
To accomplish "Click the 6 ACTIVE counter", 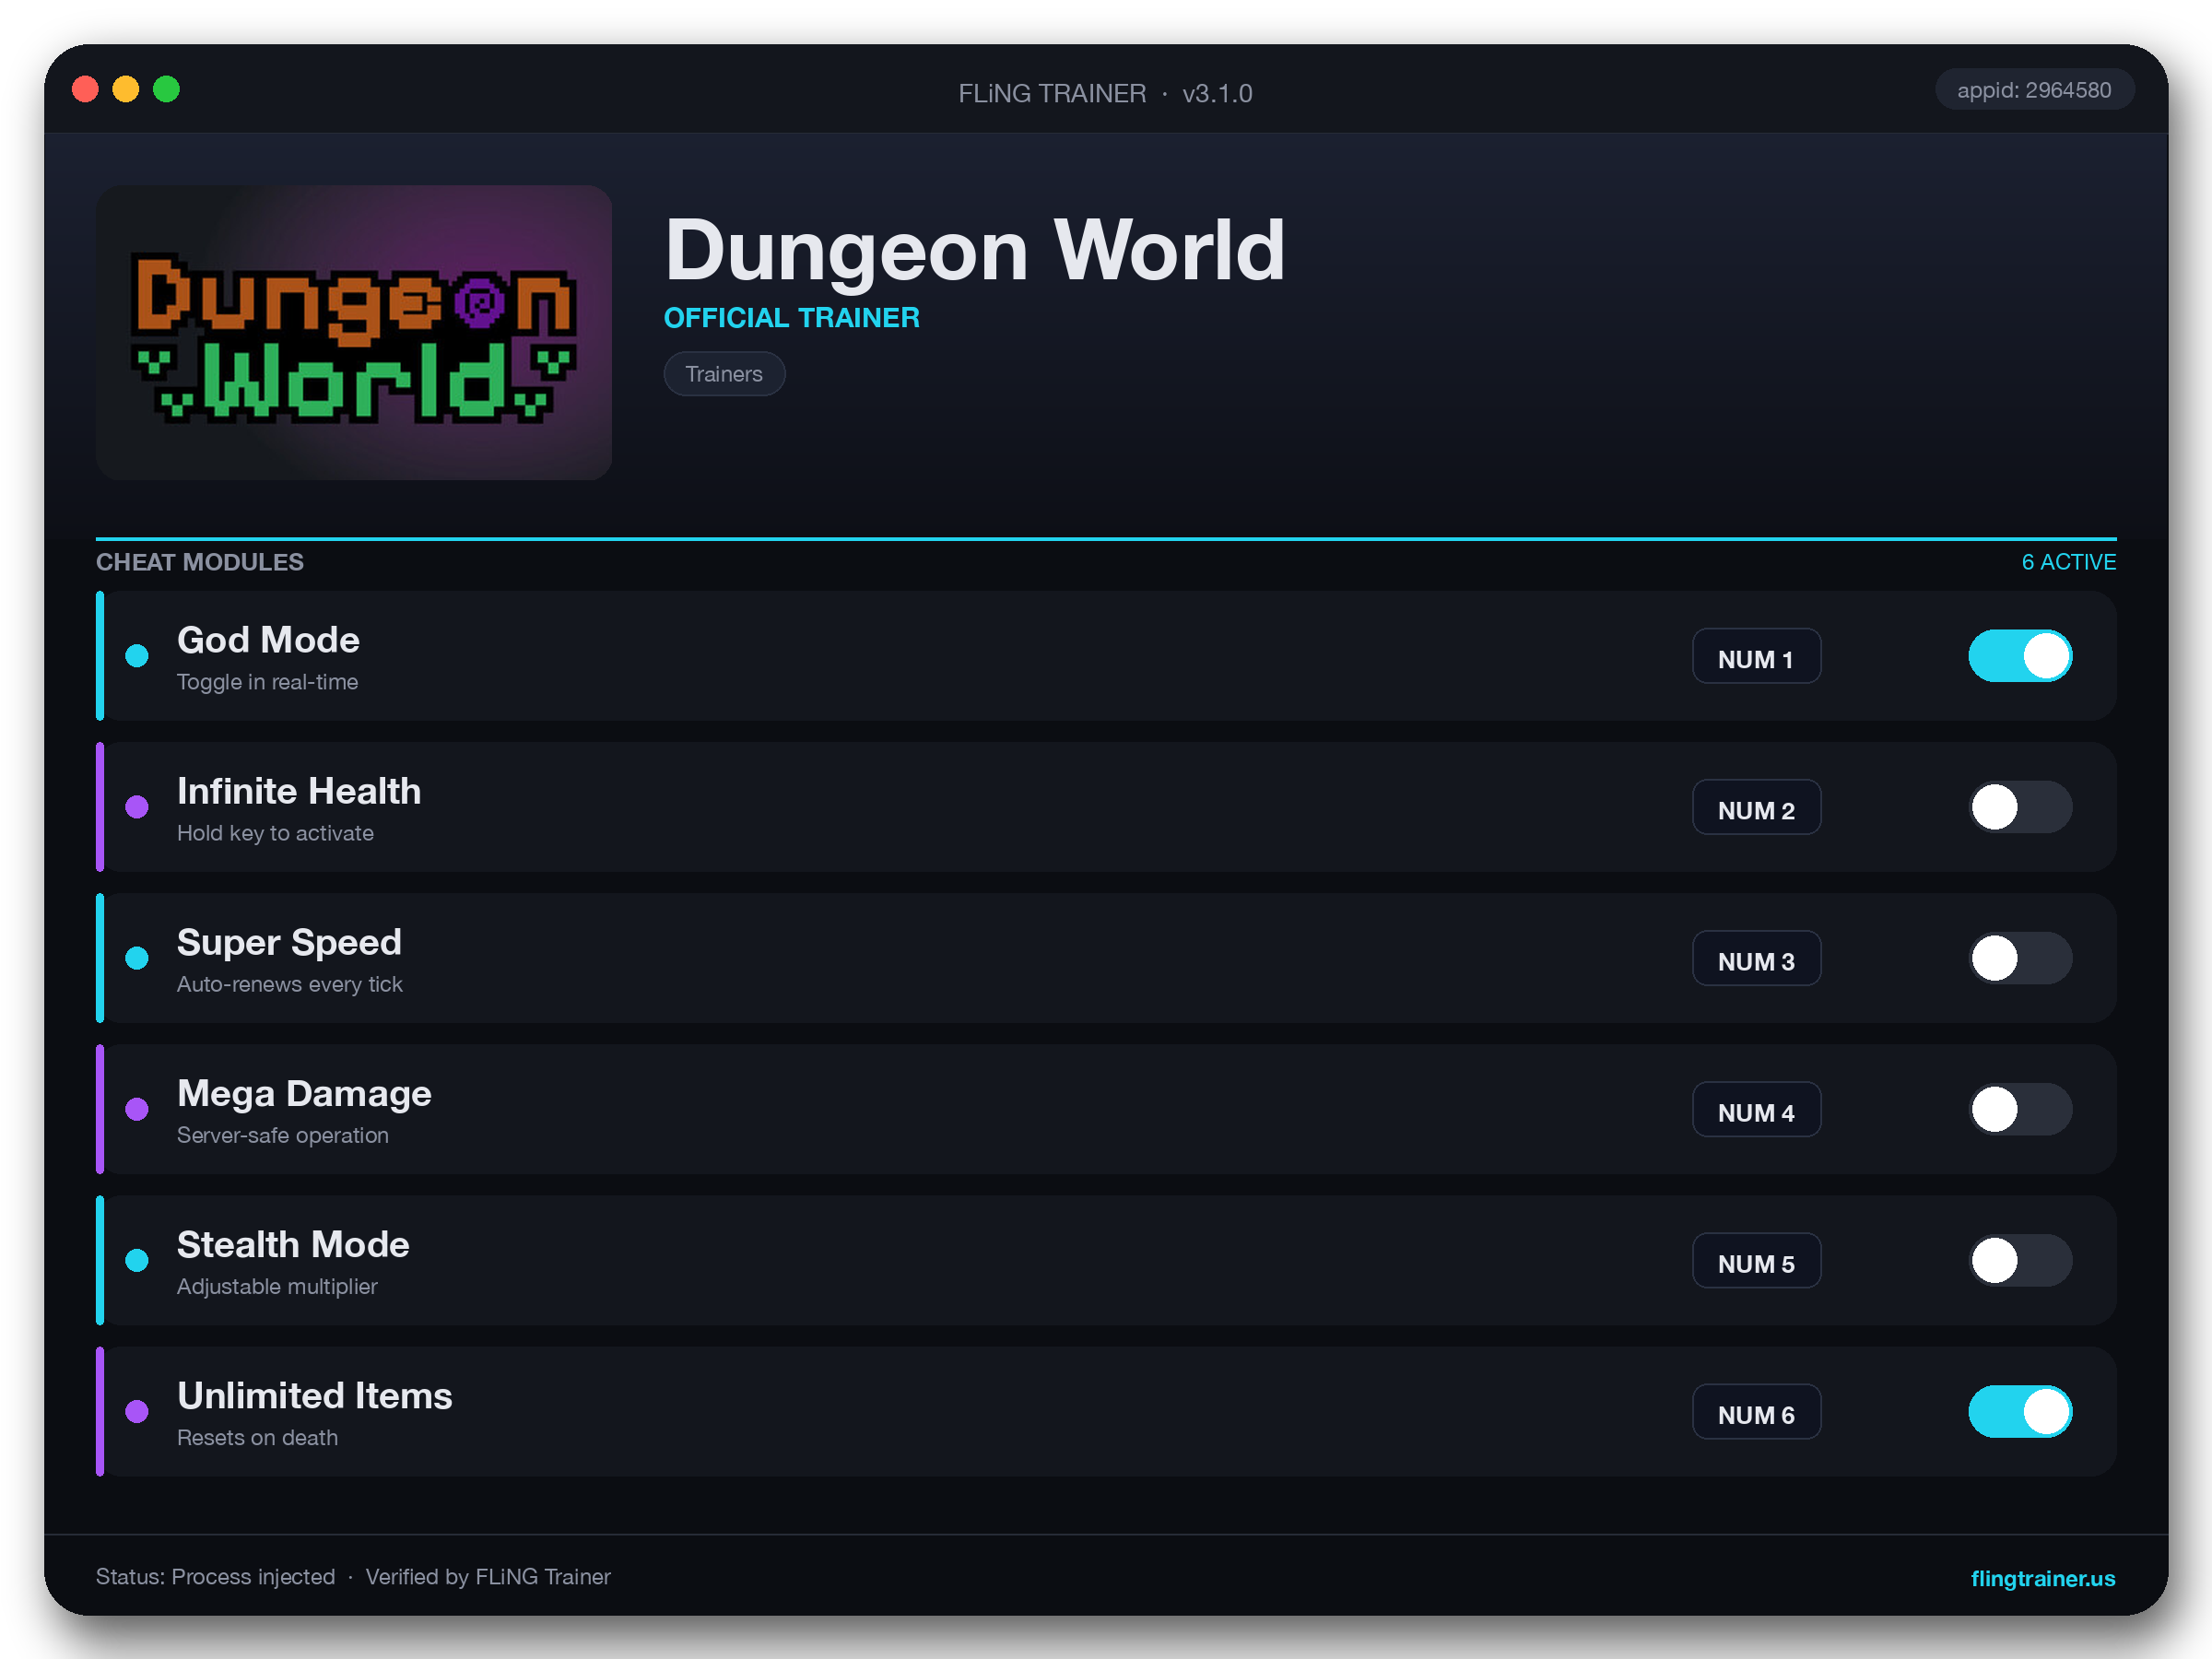I will [2068, 562].
